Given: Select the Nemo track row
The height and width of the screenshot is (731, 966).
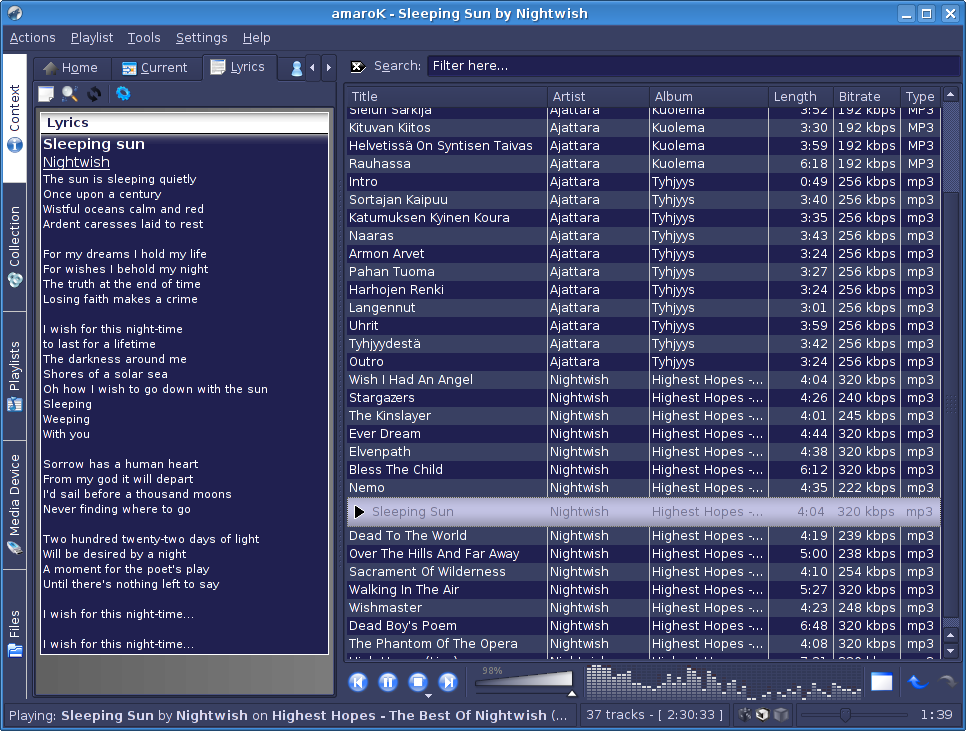Looking at the screenshot, I should [643, 488].
